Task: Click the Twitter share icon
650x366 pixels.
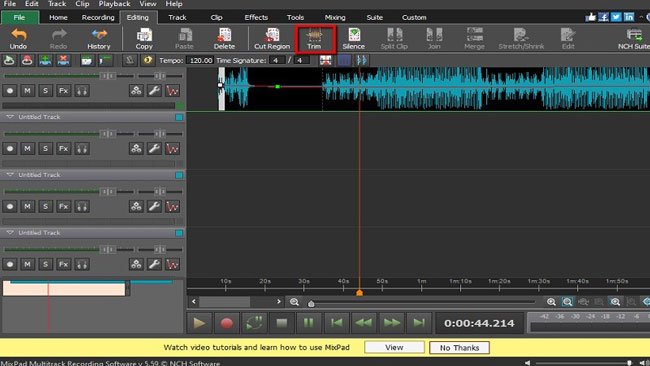Action: point(616,17)
